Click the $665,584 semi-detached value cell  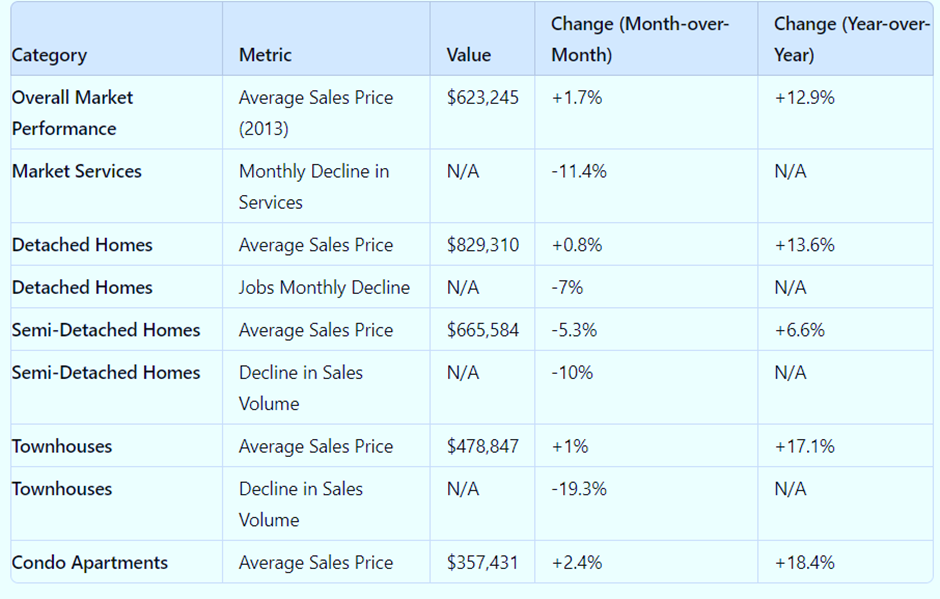click(x=483, y=330)
